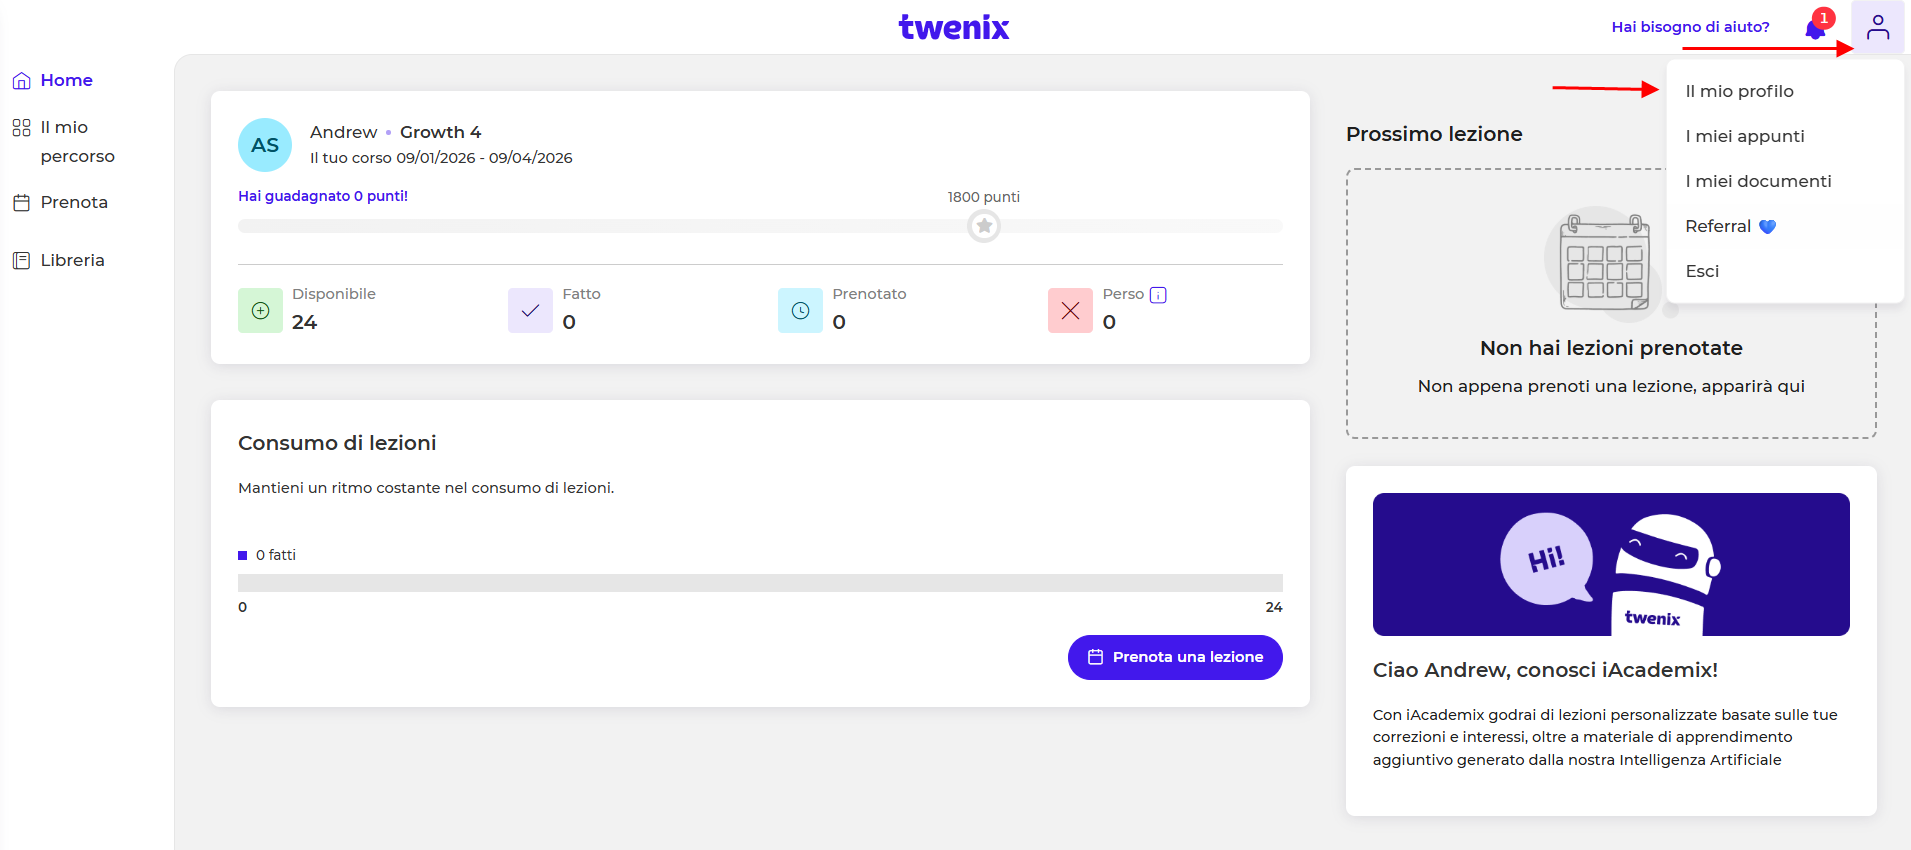Open Referral from the profile menu
The image size is (1911, 850).
1718,226
